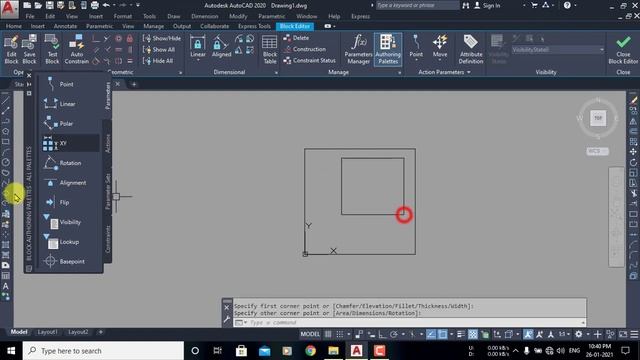This screenshot has width=640, height=360.
Task: Run the Test Block tool
Action: 52,49
